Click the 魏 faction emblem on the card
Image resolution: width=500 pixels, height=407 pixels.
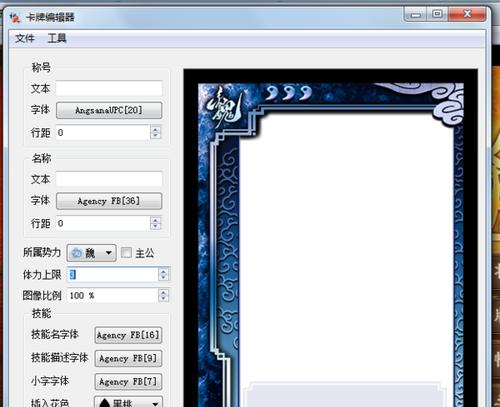pyautogui.click(x=225, y=107)
